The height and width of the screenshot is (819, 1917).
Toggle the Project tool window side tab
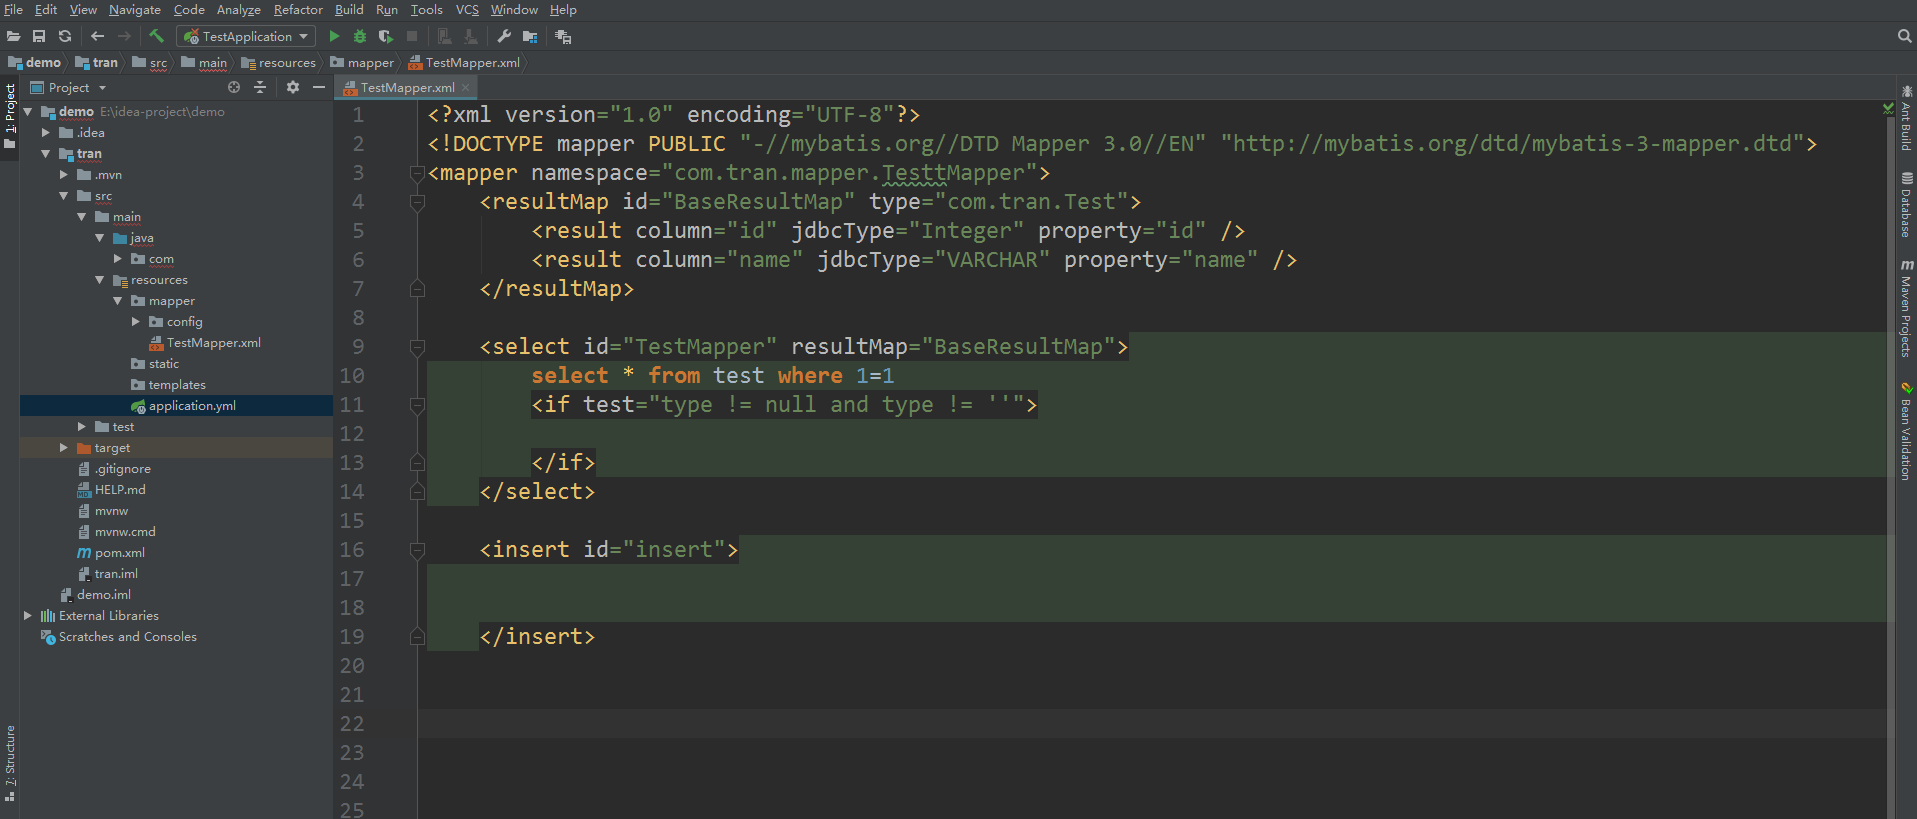click(10, 116)
